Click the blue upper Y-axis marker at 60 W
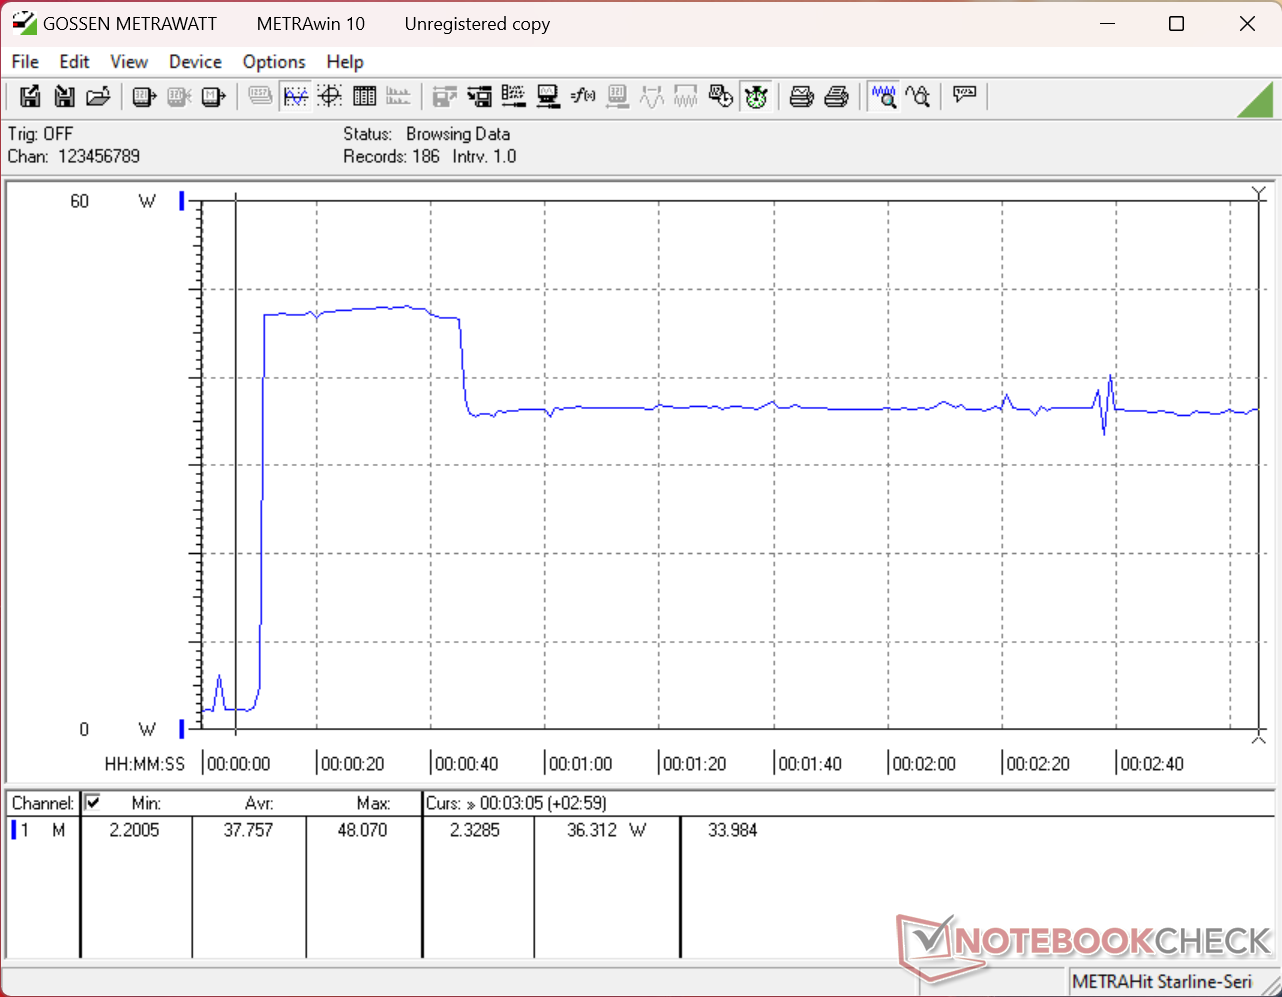 [x=182, y=201]
